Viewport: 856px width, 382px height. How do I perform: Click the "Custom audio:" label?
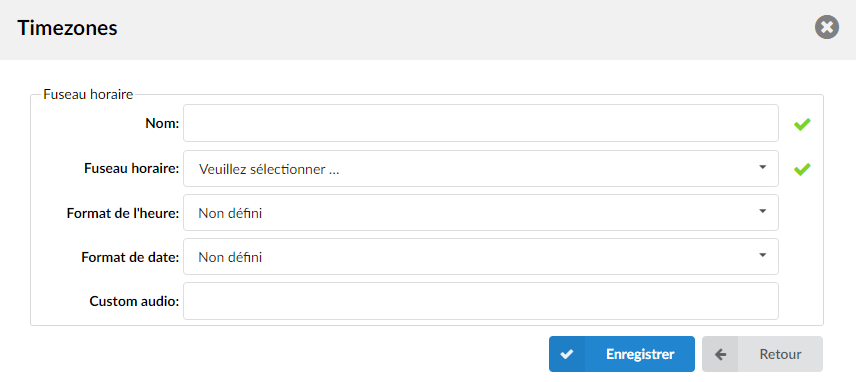coord(134,301)
